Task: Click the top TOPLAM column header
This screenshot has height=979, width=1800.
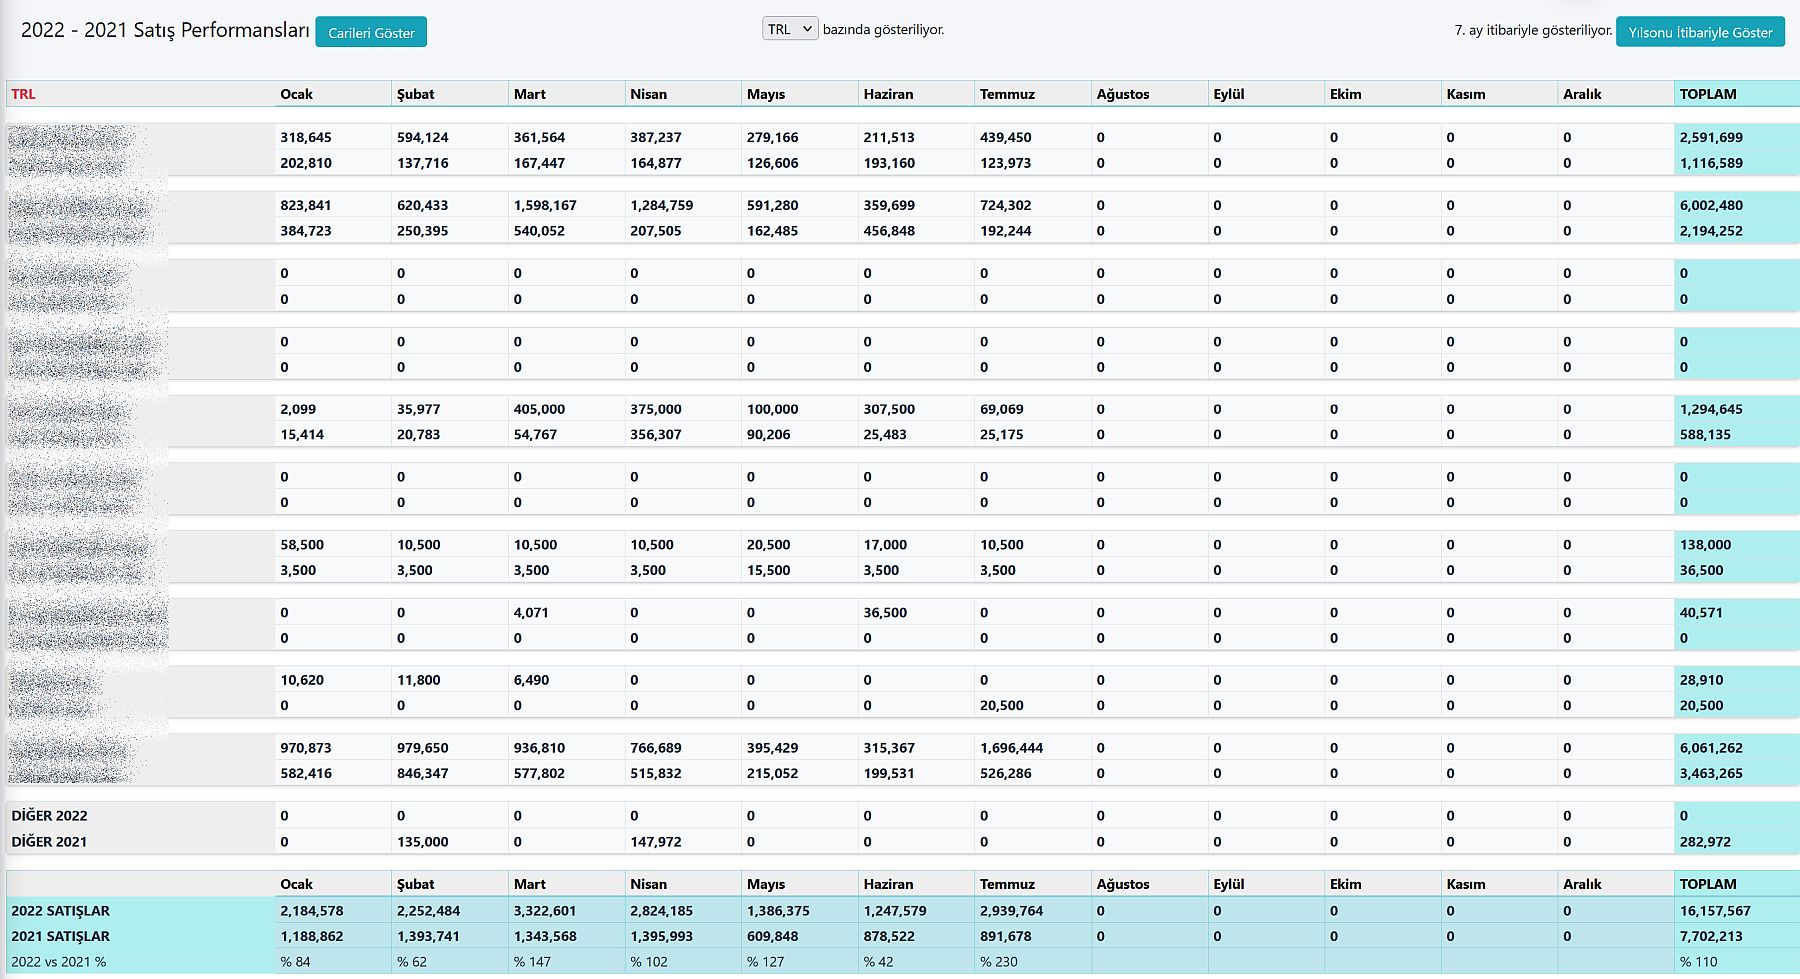Action: click(1707, 94)
